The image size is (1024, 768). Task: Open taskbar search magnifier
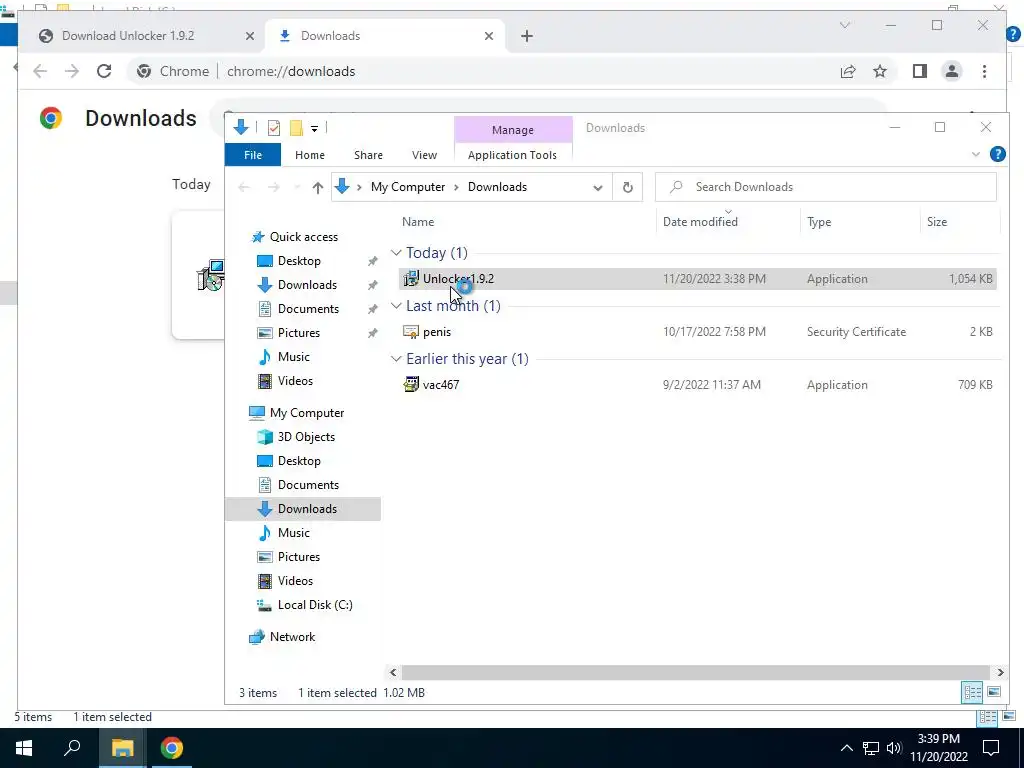pyautogui.click(x=72, y=747)
